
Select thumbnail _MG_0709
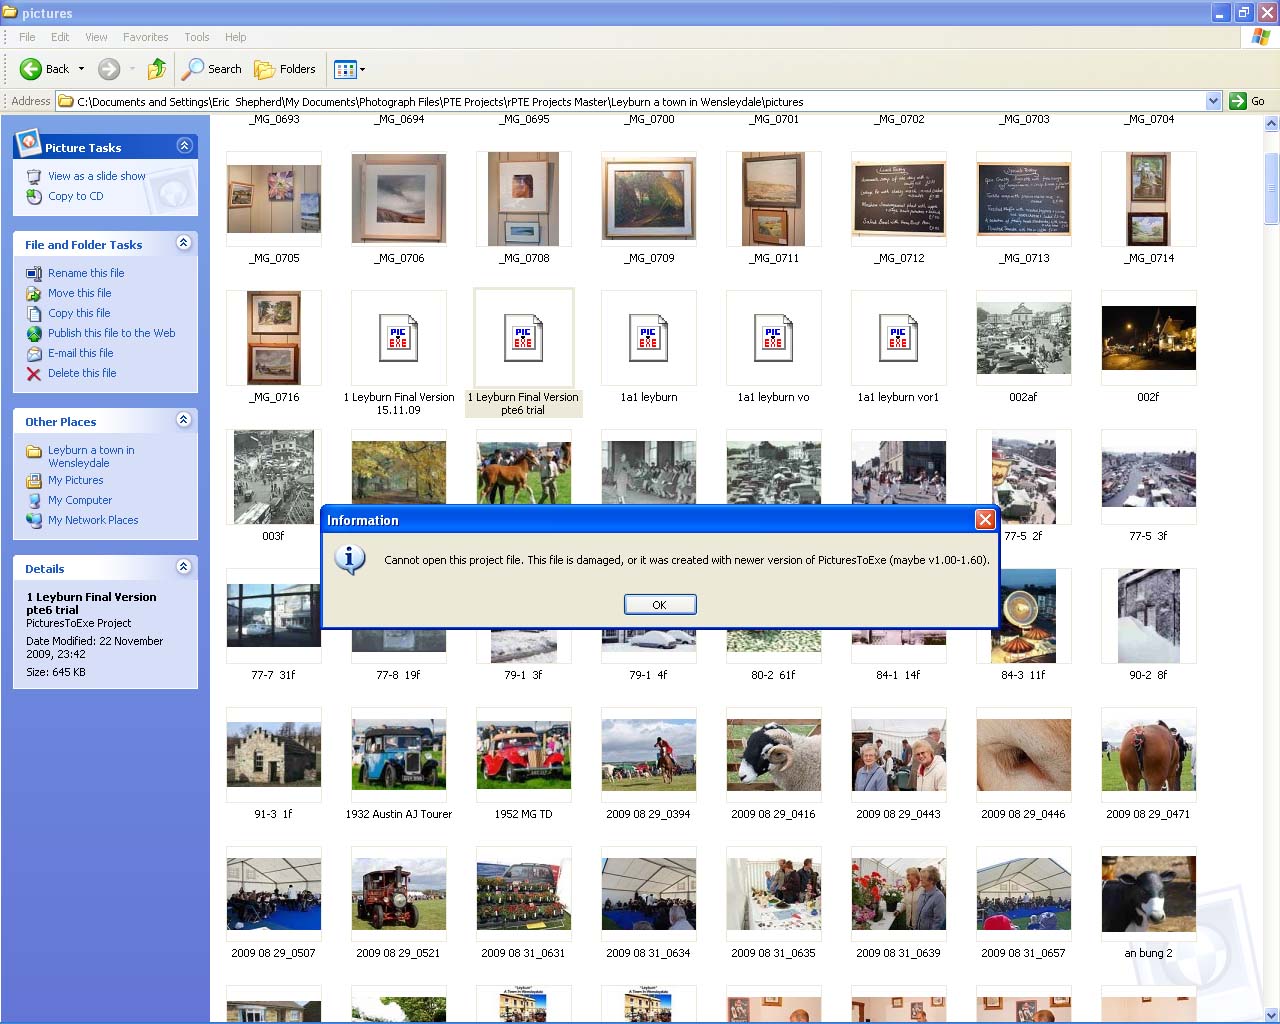click(649, 199)
